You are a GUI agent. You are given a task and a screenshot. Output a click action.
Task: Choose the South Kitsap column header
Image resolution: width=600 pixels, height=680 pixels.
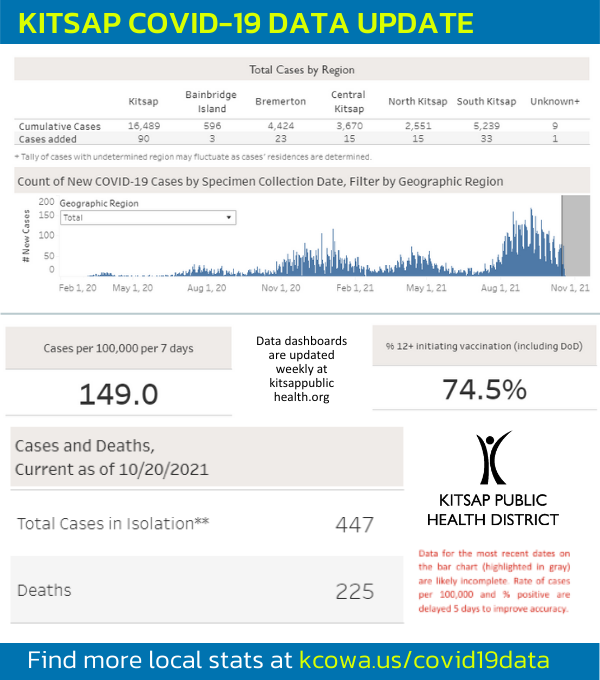[486, 102]
